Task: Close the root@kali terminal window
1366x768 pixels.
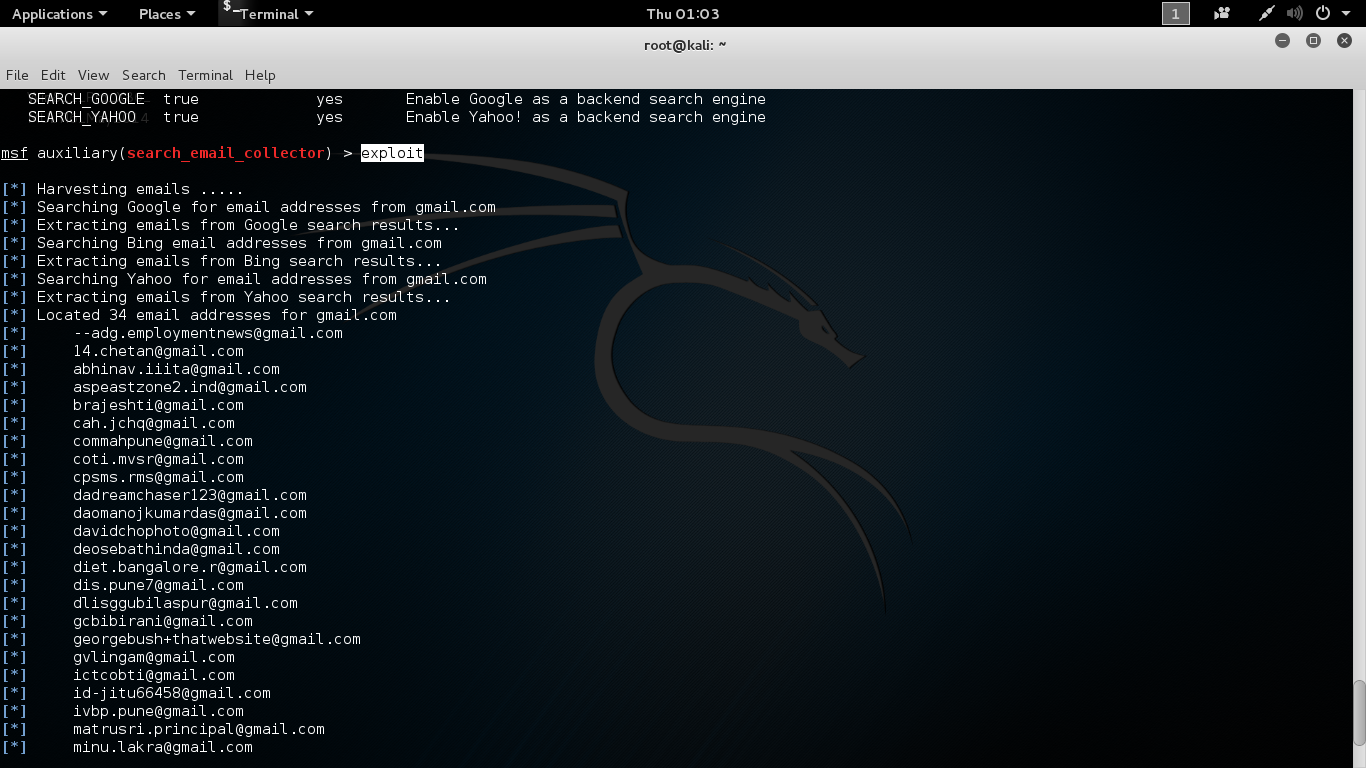Action: [1345, 41]
